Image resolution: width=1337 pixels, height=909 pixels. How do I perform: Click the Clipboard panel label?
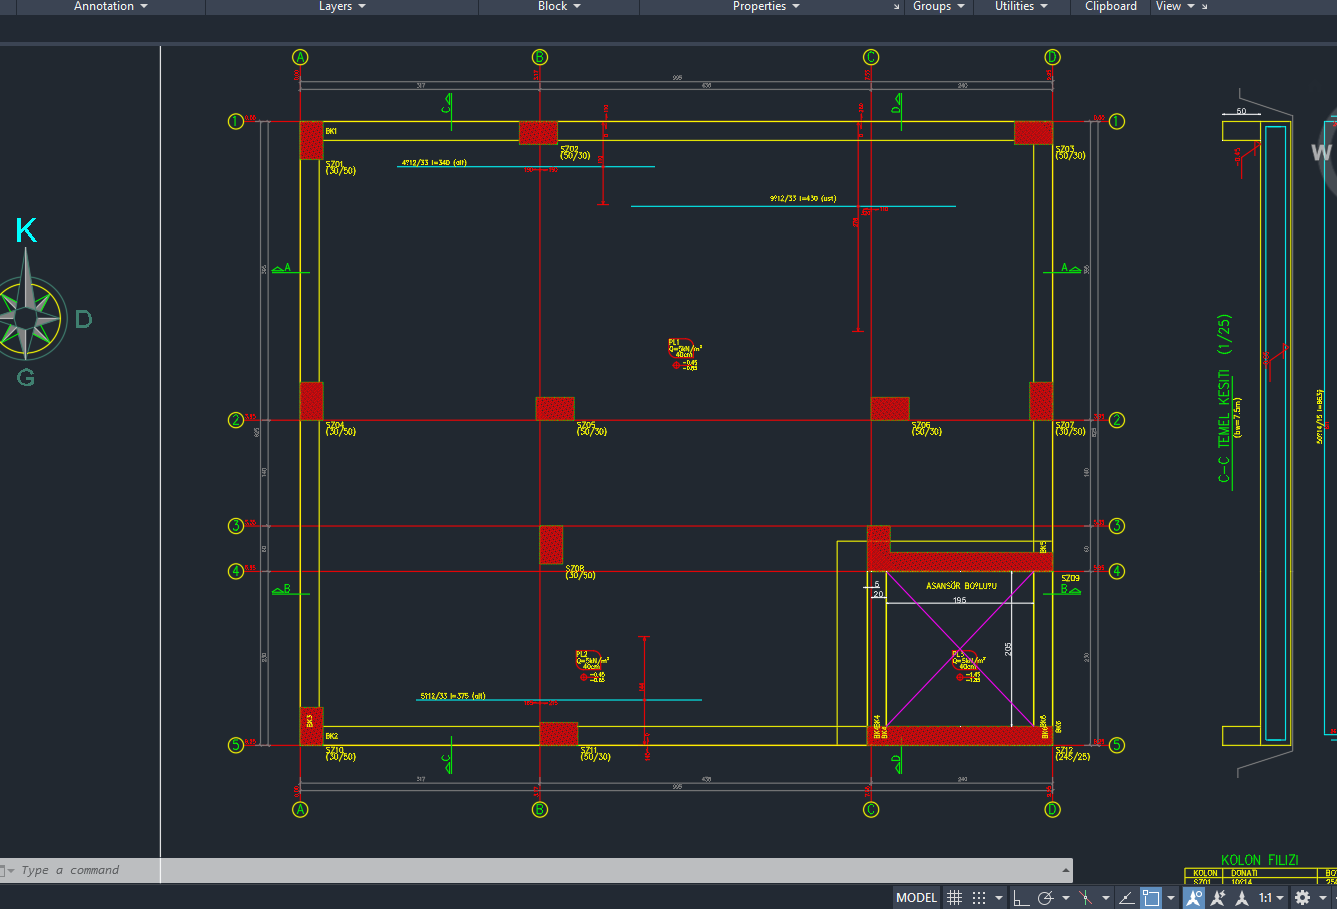click(x=1111, y=6)
